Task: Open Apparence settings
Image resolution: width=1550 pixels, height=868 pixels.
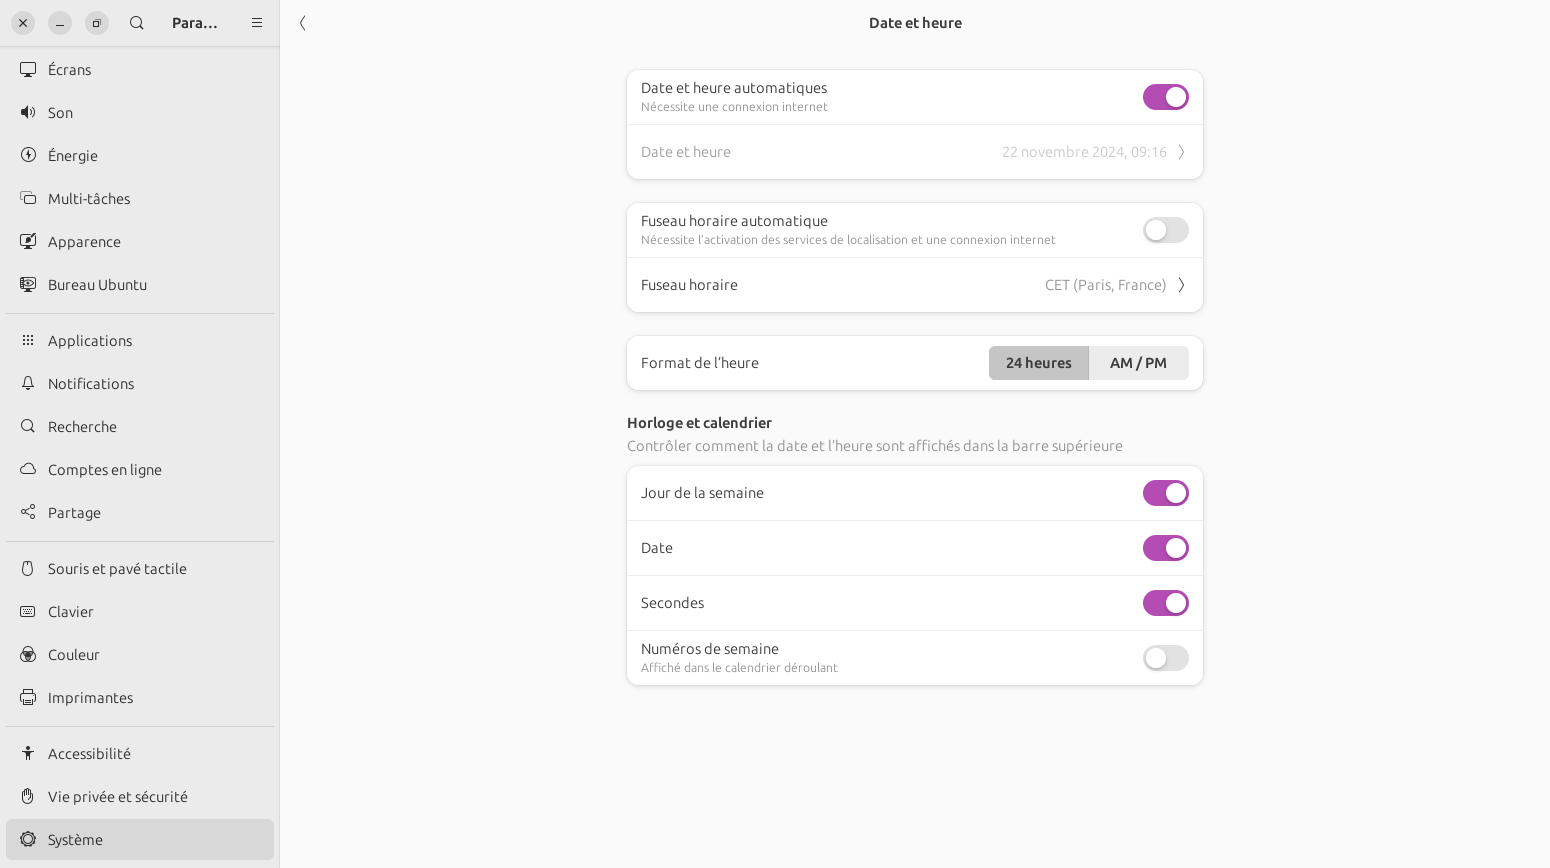Action: [140, 241]
